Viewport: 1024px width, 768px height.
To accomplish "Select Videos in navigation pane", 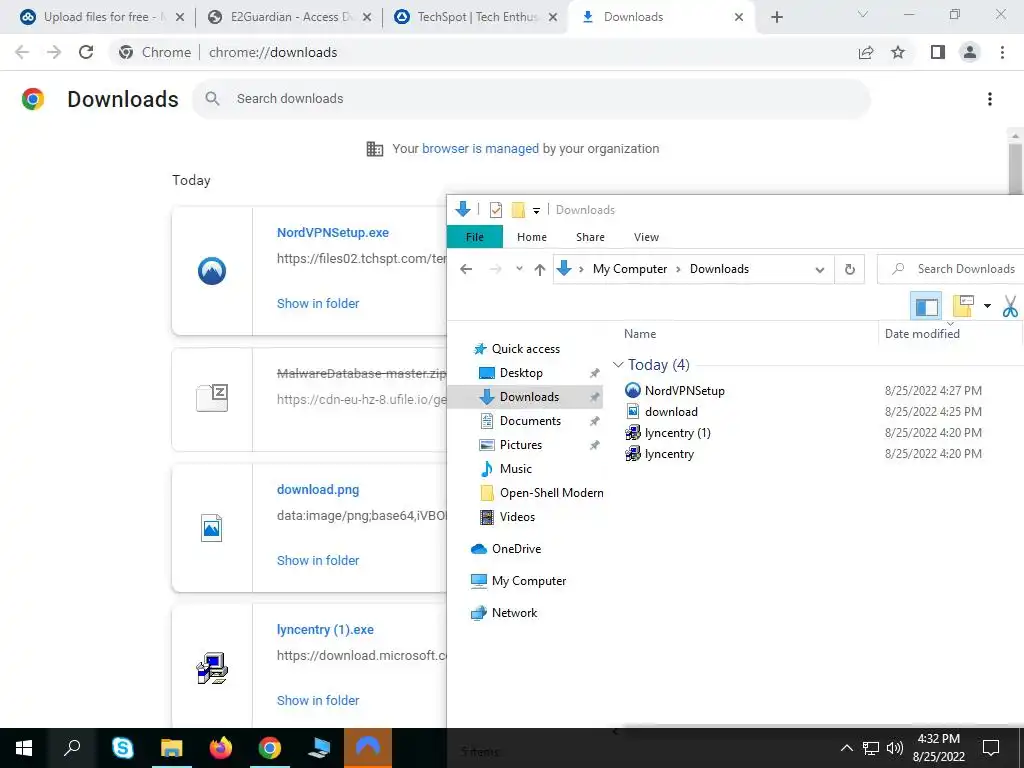I will click(x=517, y=517).
